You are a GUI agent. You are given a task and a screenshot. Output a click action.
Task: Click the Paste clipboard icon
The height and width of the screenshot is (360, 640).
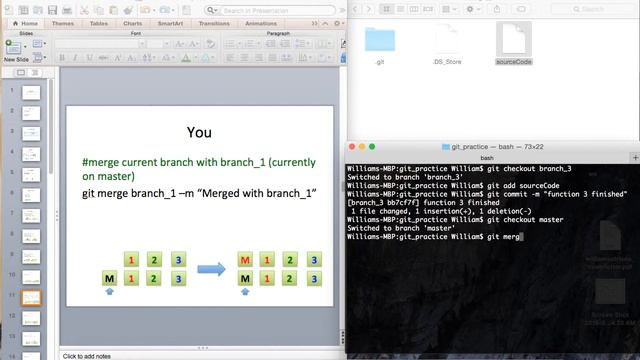[x=113, y=10]
